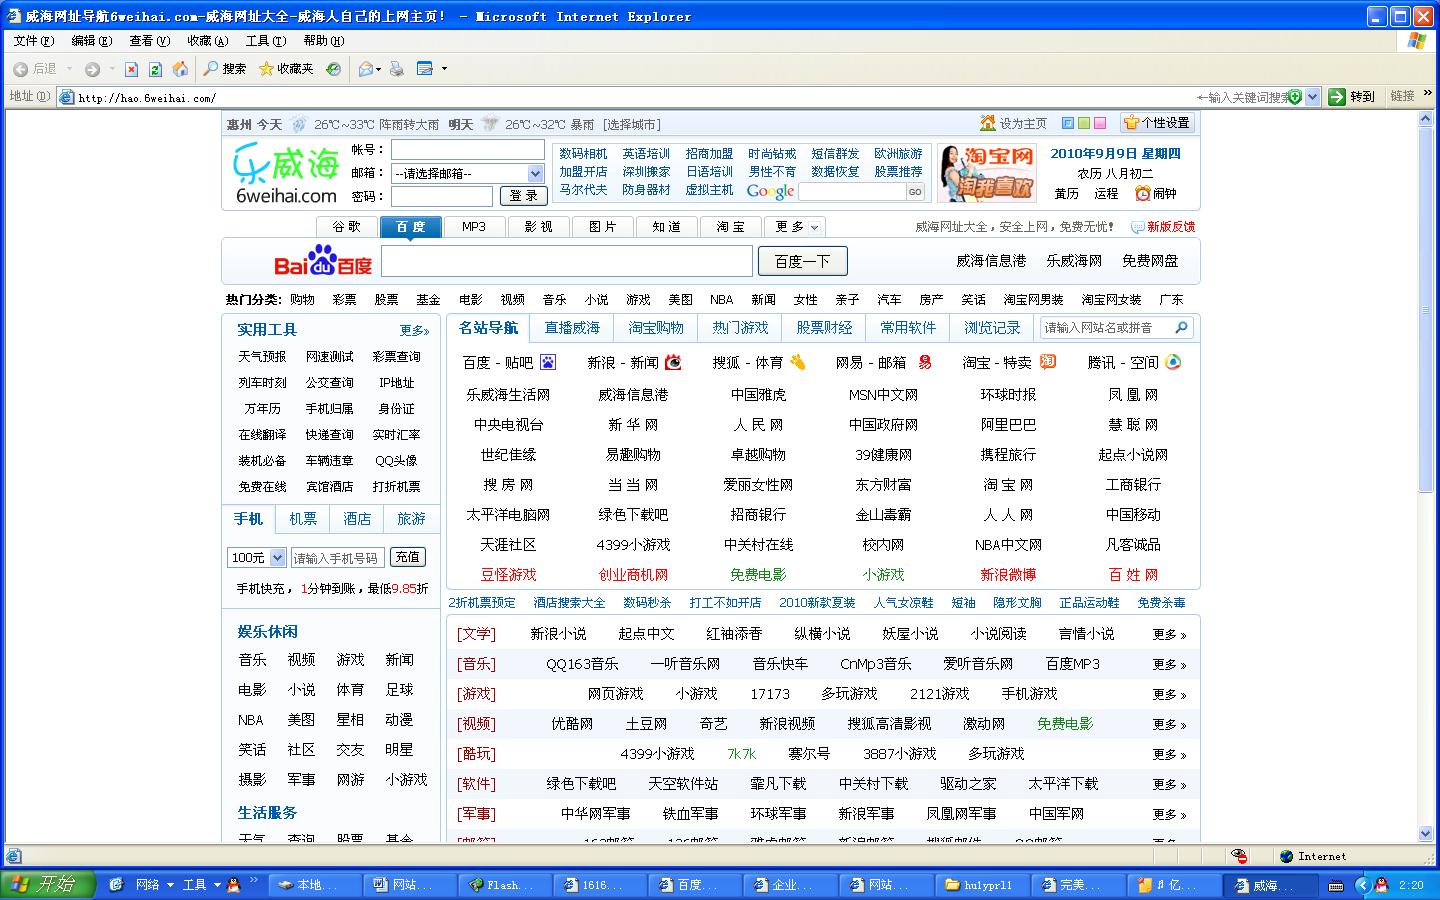This screenshot has width=1440, height=900.
Task: Open the 文件 menu
Action: [33, 41]
